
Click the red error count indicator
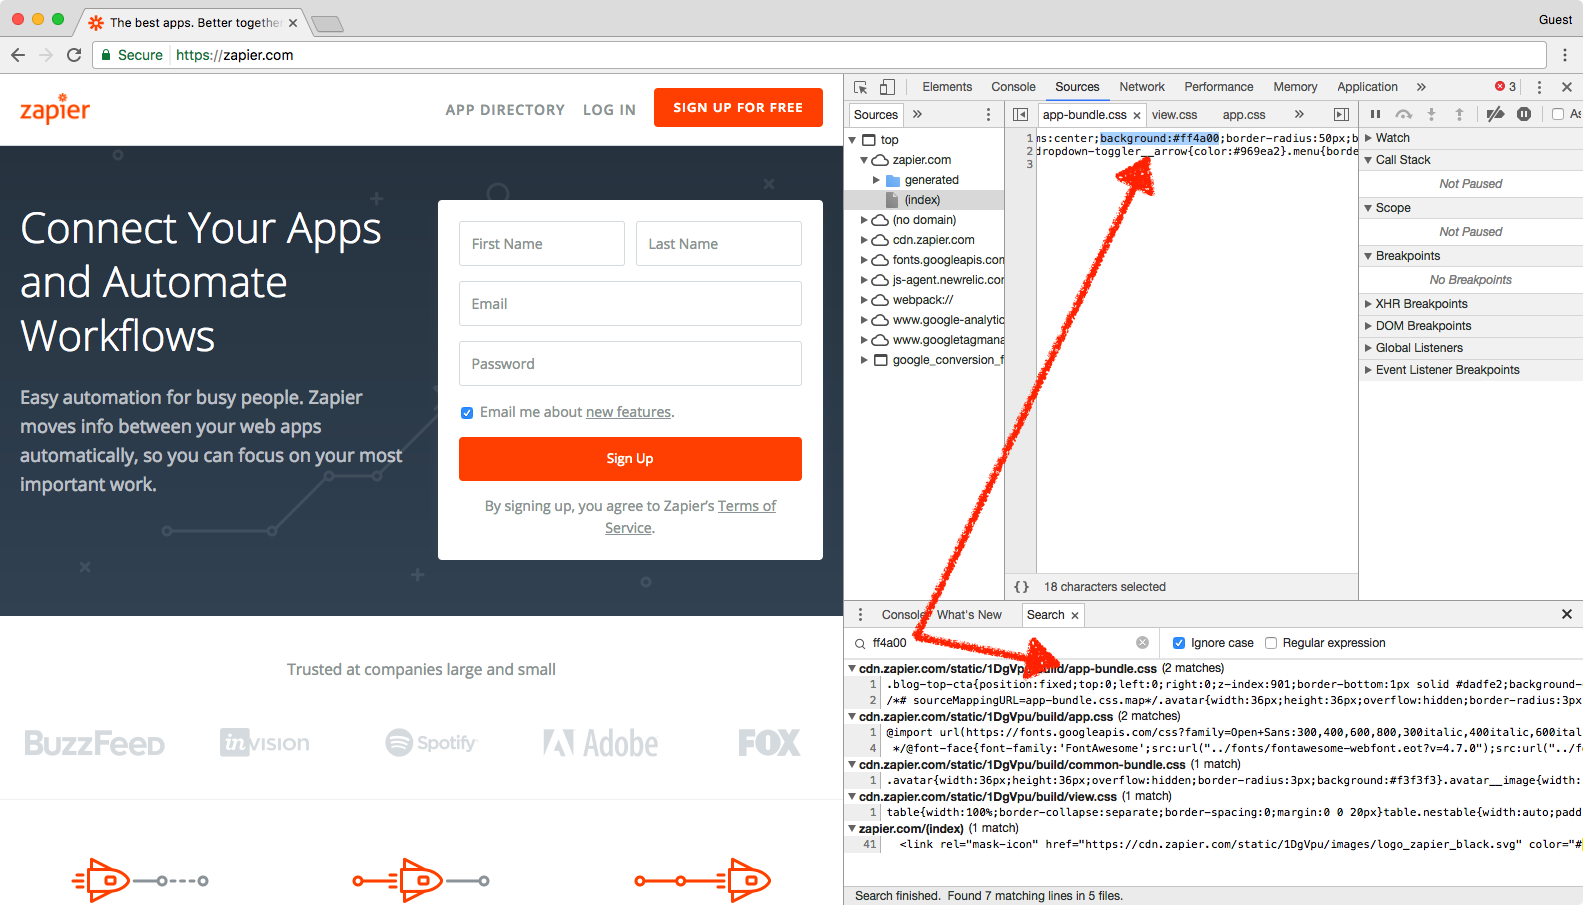click(x=1505, y=87)
